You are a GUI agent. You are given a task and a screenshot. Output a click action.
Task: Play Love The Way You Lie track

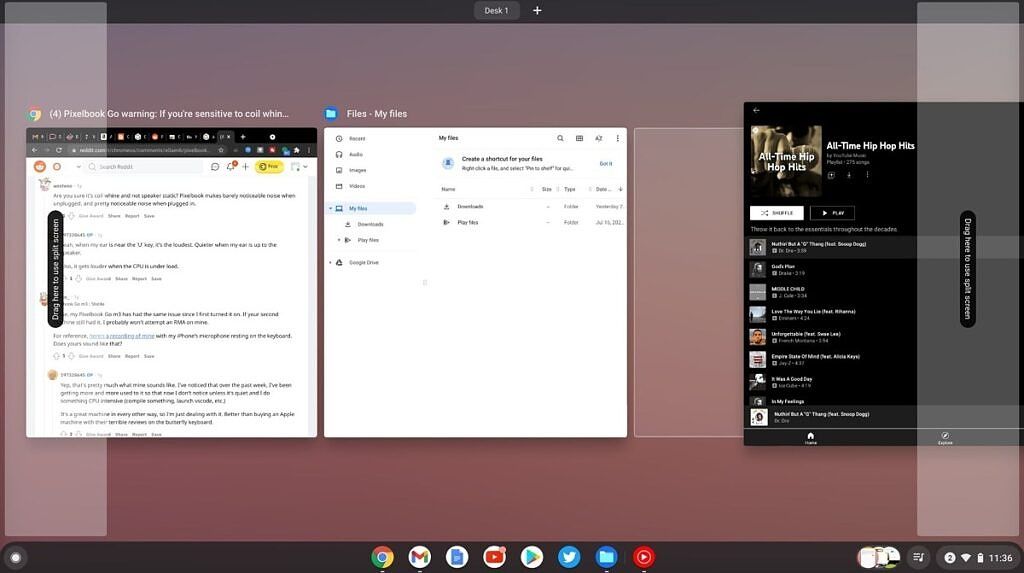(x=884, y=314)
